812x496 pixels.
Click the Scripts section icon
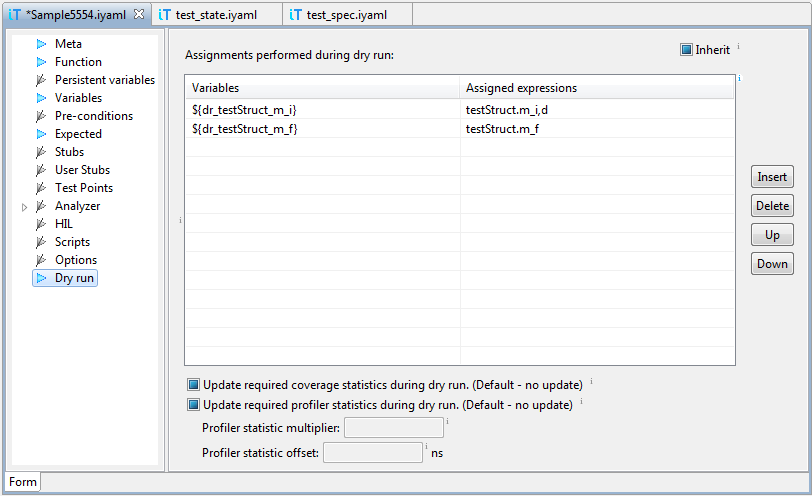(x=41, y=242)
